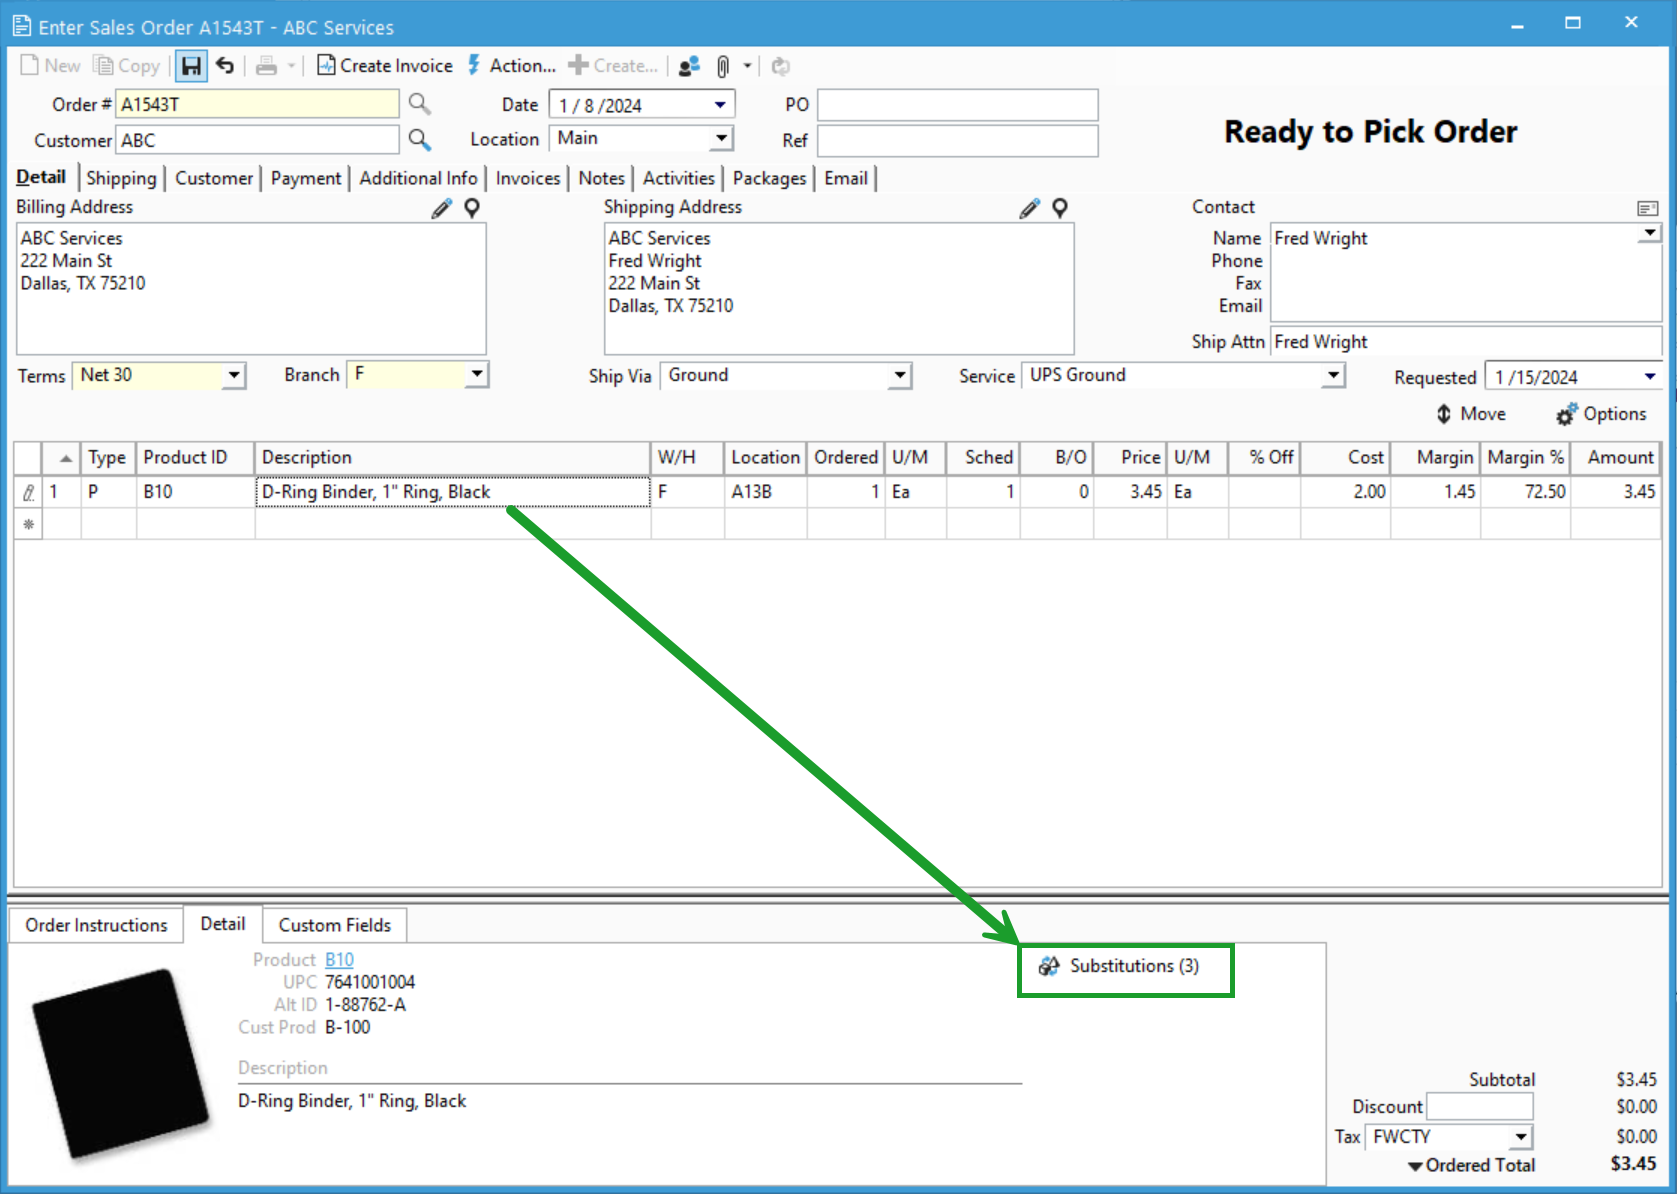Open the B10 product link
Viewport: 1677px width, 1194px height.
pos(339,959)
